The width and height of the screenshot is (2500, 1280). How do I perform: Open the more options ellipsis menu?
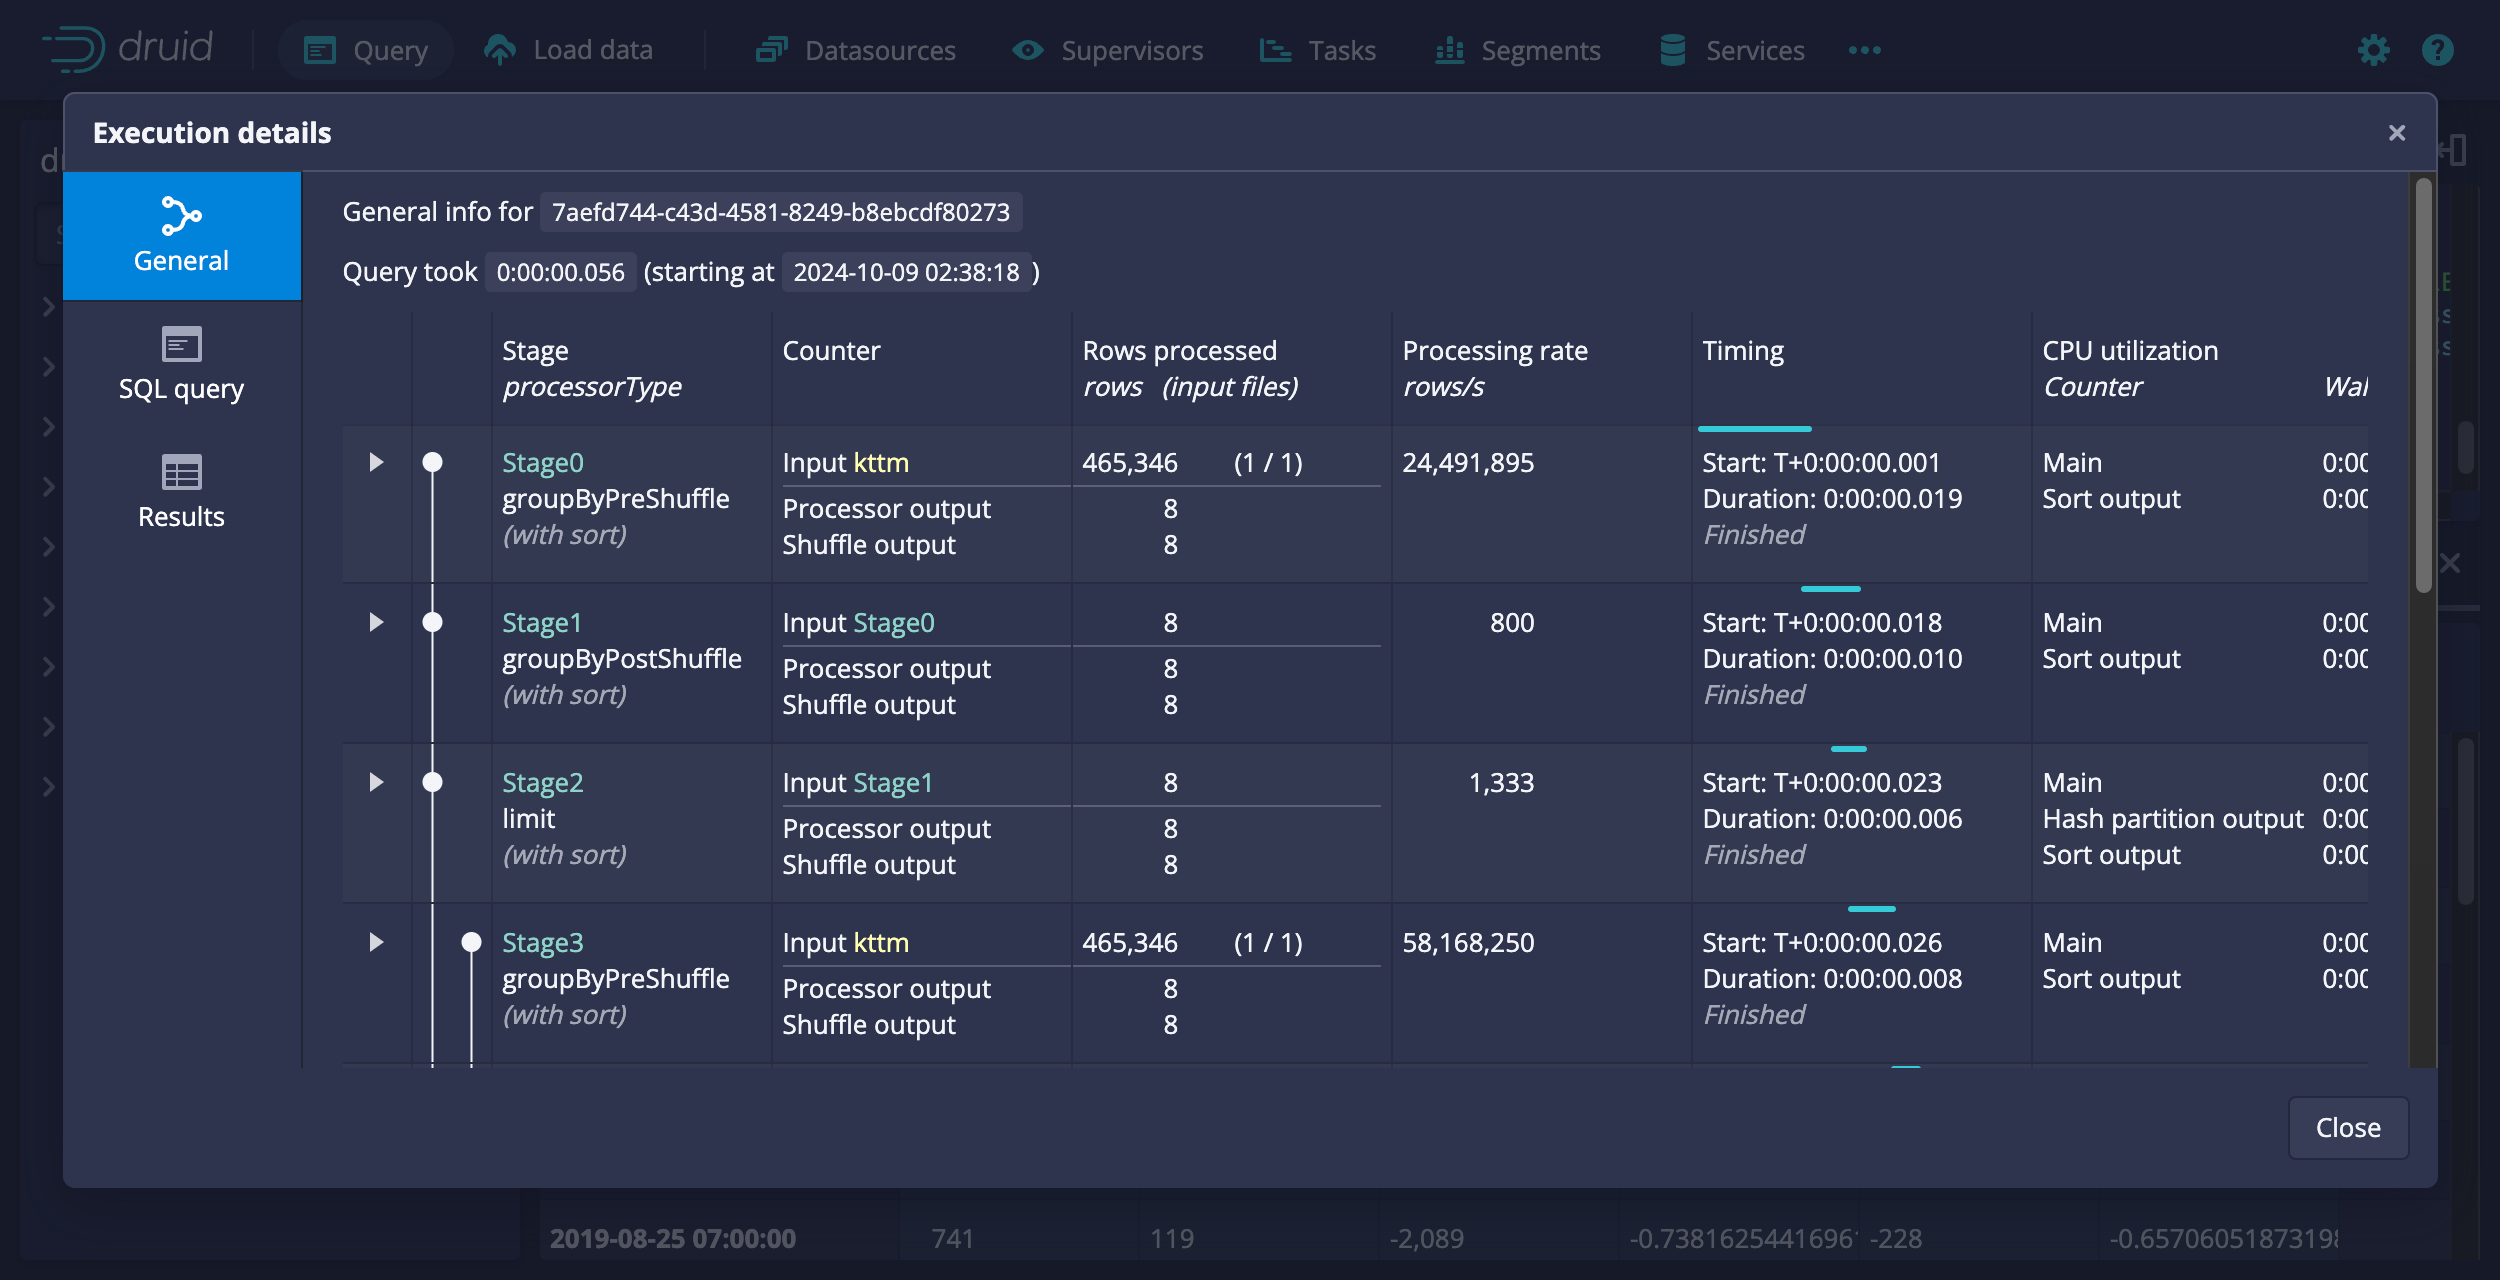(1864, 50)
